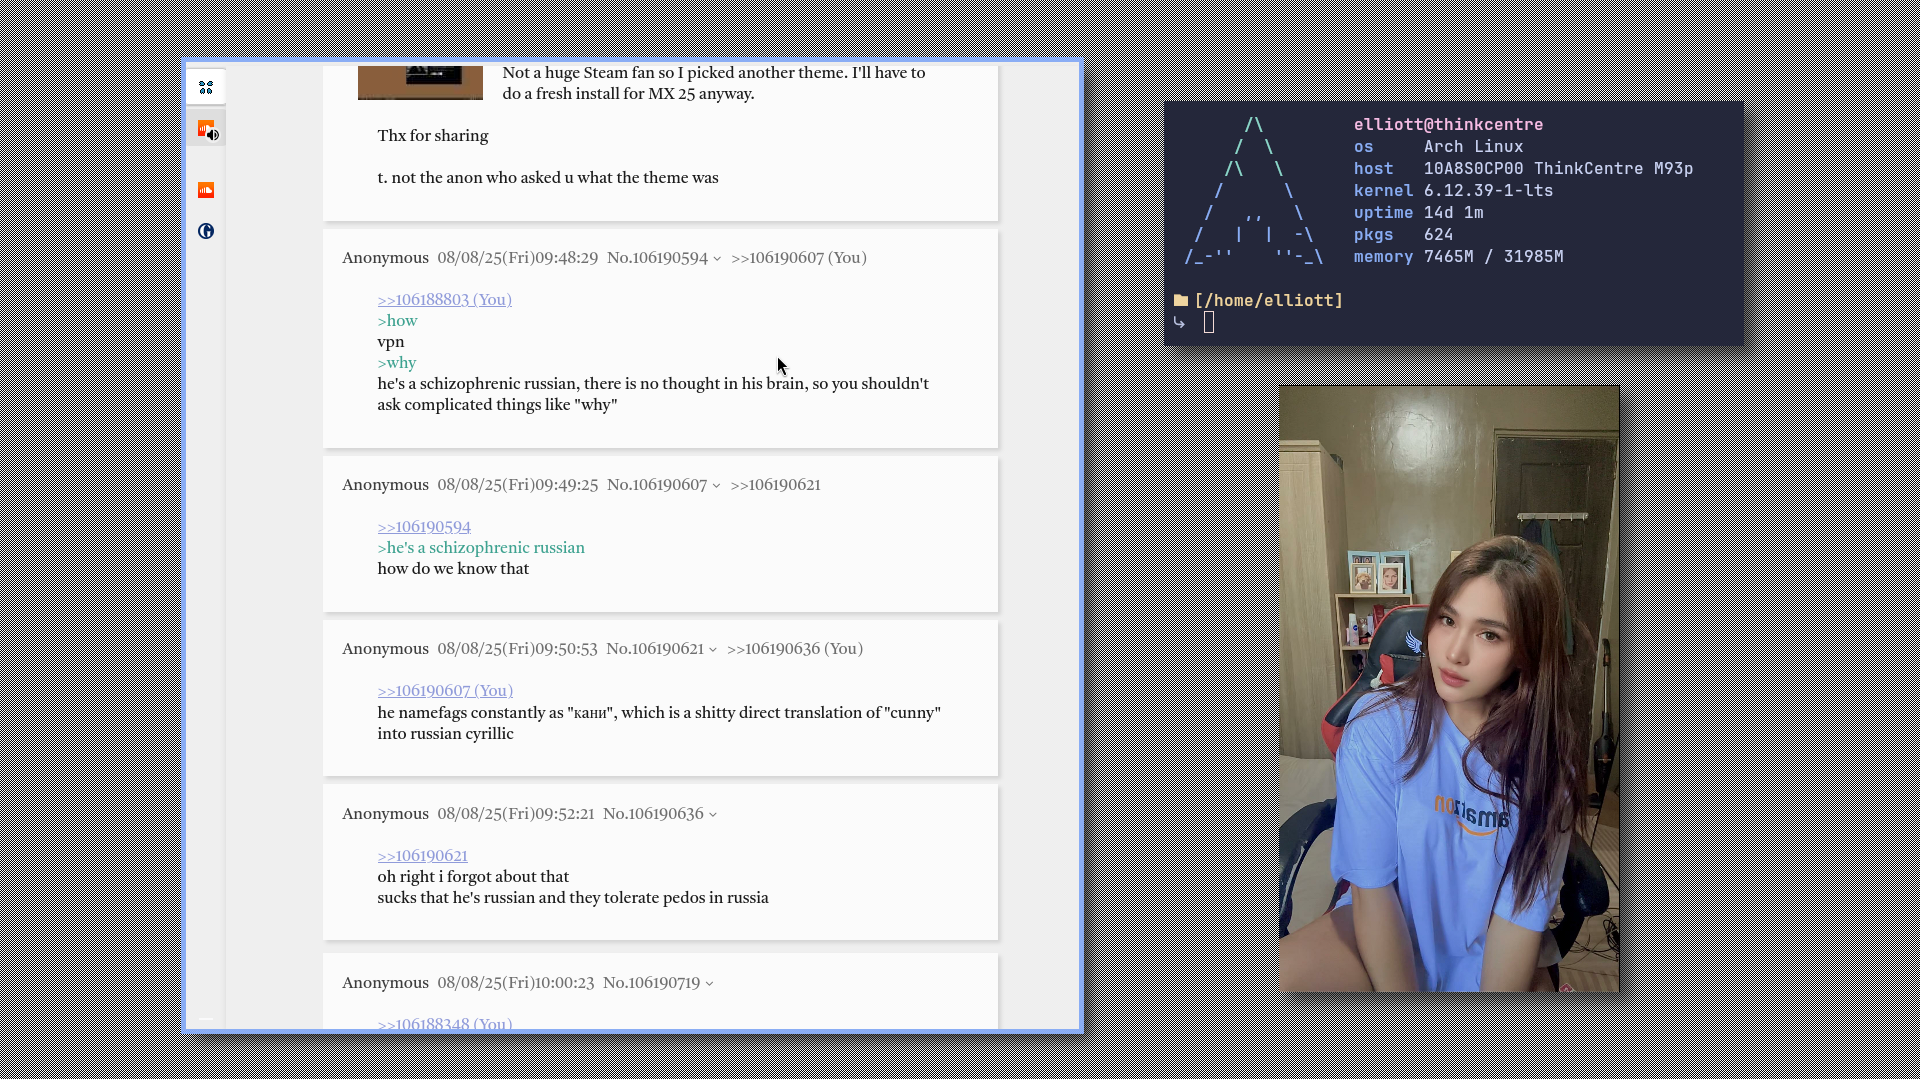Follow the >>106190594 quote link in post body
This screenshot has height=1079, width=1920.
(424, 527)
